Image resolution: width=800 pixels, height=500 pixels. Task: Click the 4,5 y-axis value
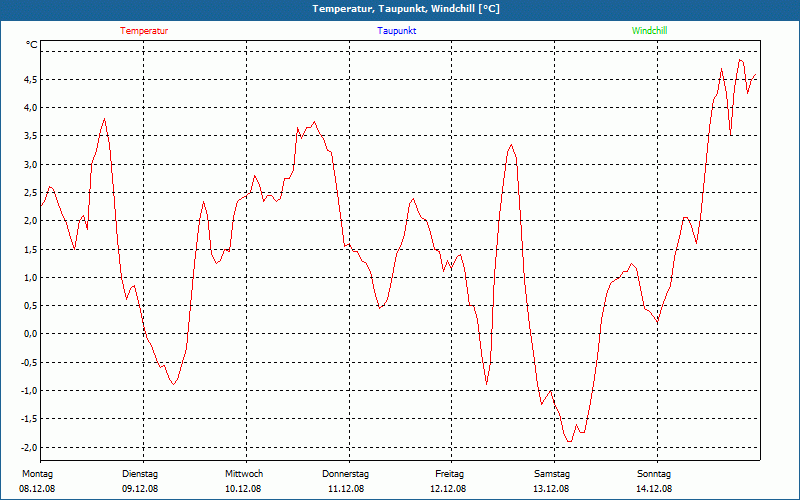coord(31,79)
